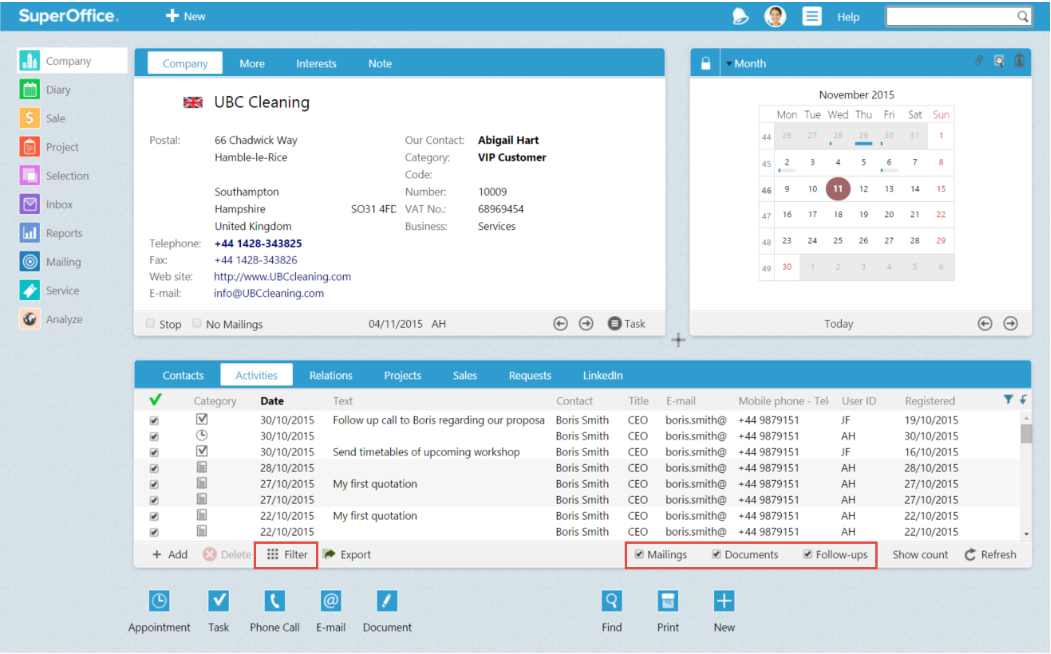The height and width of the screenshot is (654, 1051).
Task: Expand the Month view dropdown
Action: (x=745, y=64)
